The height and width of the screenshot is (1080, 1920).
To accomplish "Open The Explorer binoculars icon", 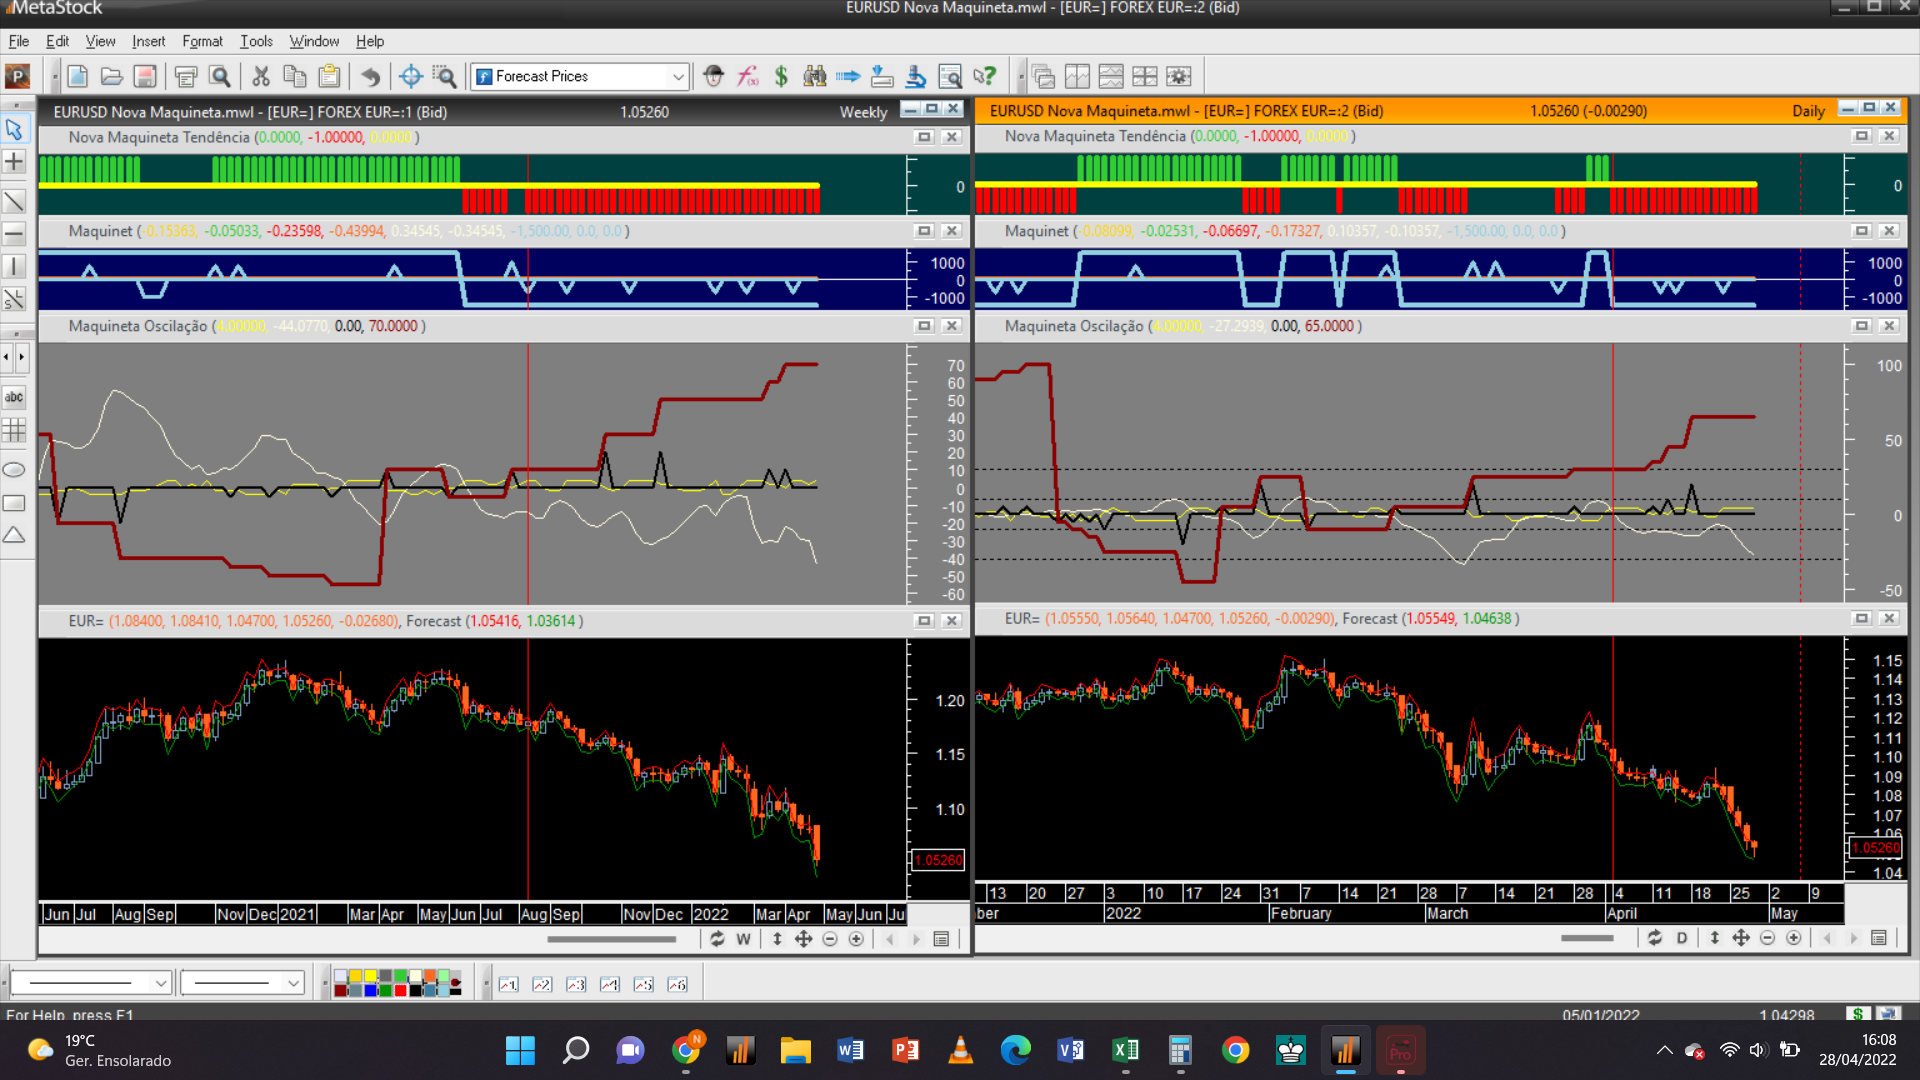I will point(815,76).
